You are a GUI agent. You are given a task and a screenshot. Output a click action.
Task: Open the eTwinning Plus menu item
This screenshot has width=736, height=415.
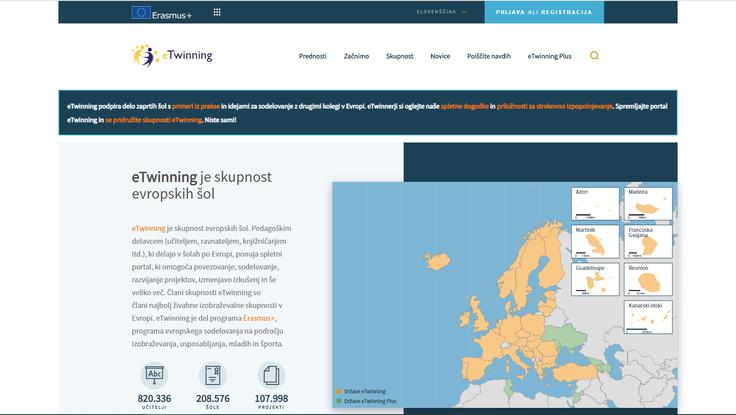point(550,56)
